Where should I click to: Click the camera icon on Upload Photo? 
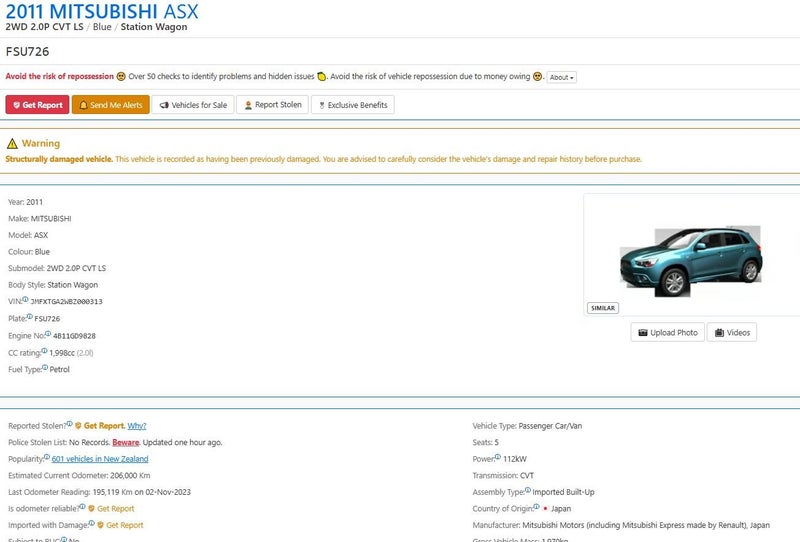point(643,333)
